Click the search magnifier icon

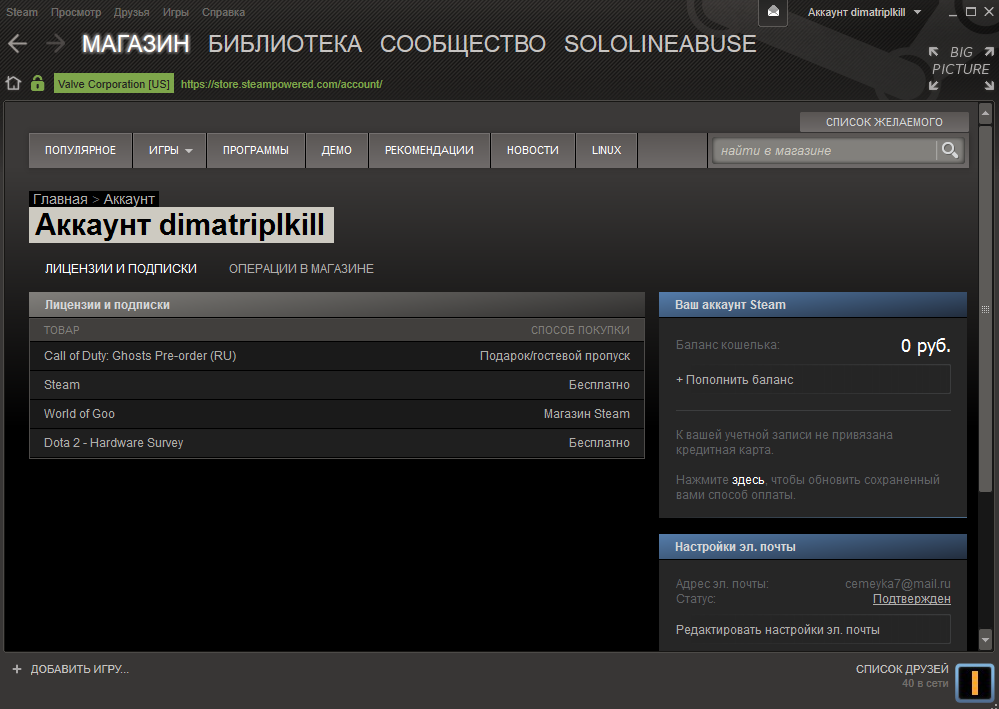[949, 150]
